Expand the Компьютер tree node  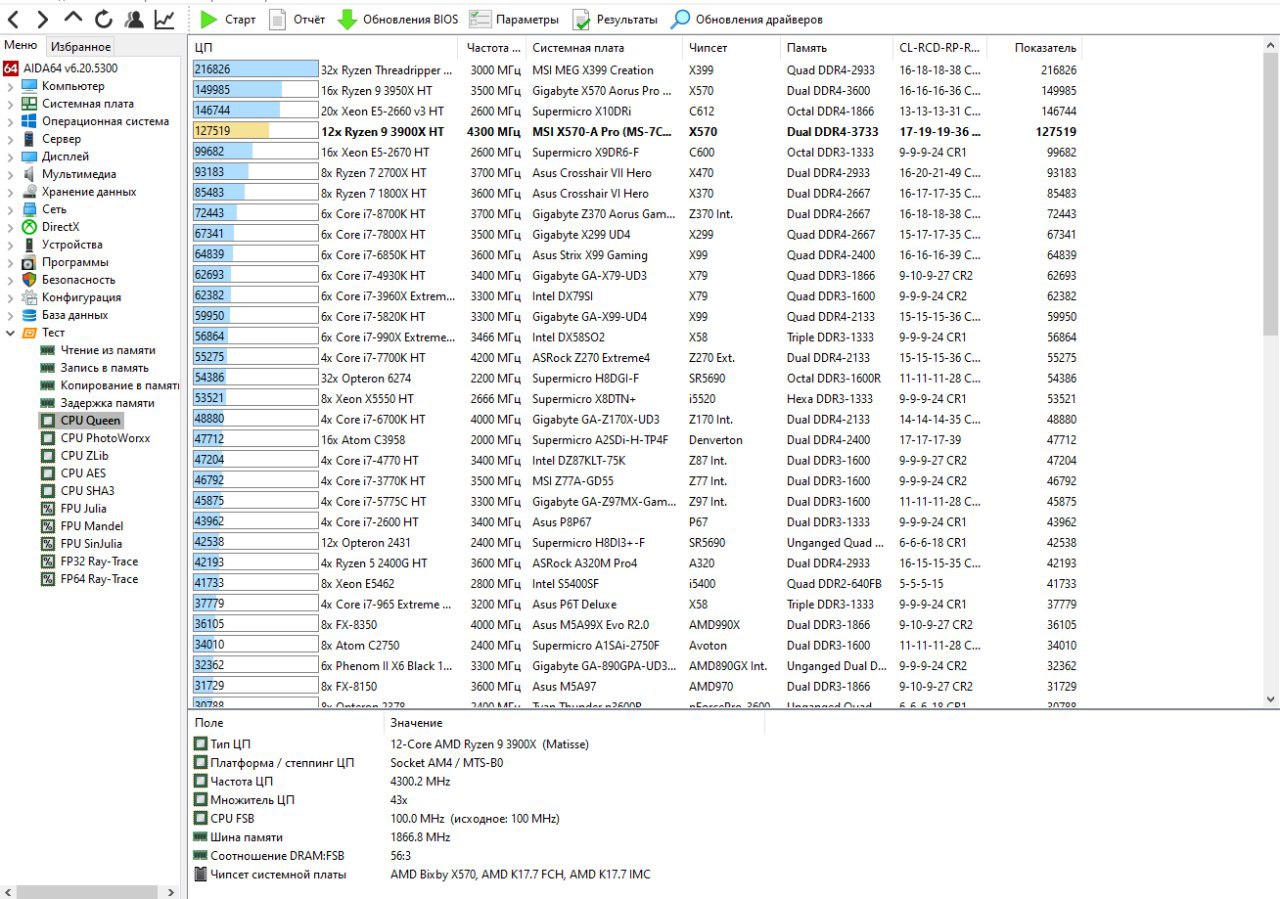[x=10, y=86]
